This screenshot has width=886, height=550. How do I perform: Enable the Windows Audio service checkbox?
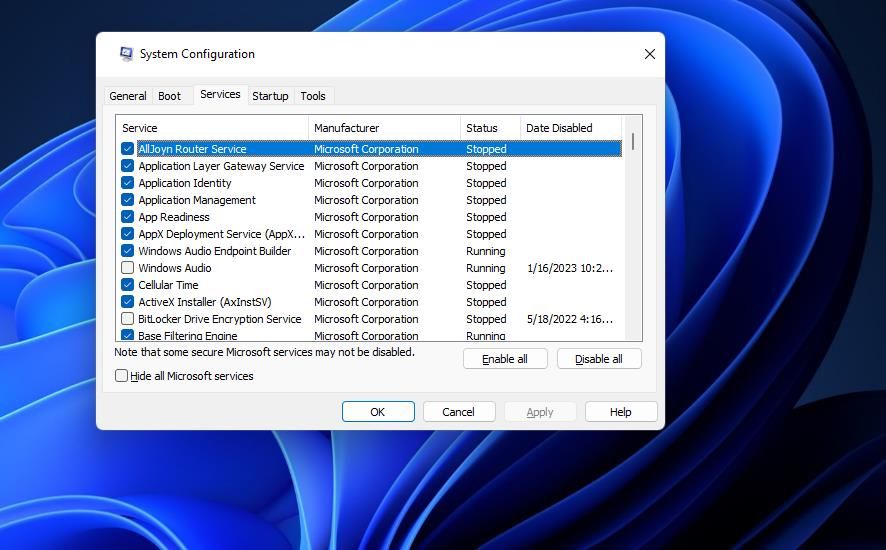click(x=127, y=268)
